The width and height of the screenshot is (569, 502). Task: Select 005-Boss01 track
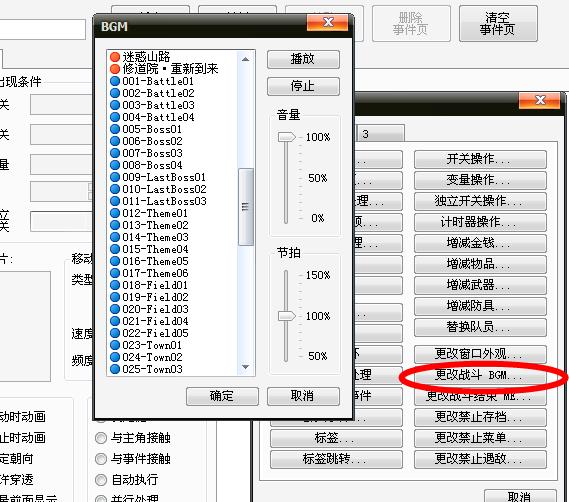coord(146,128)
